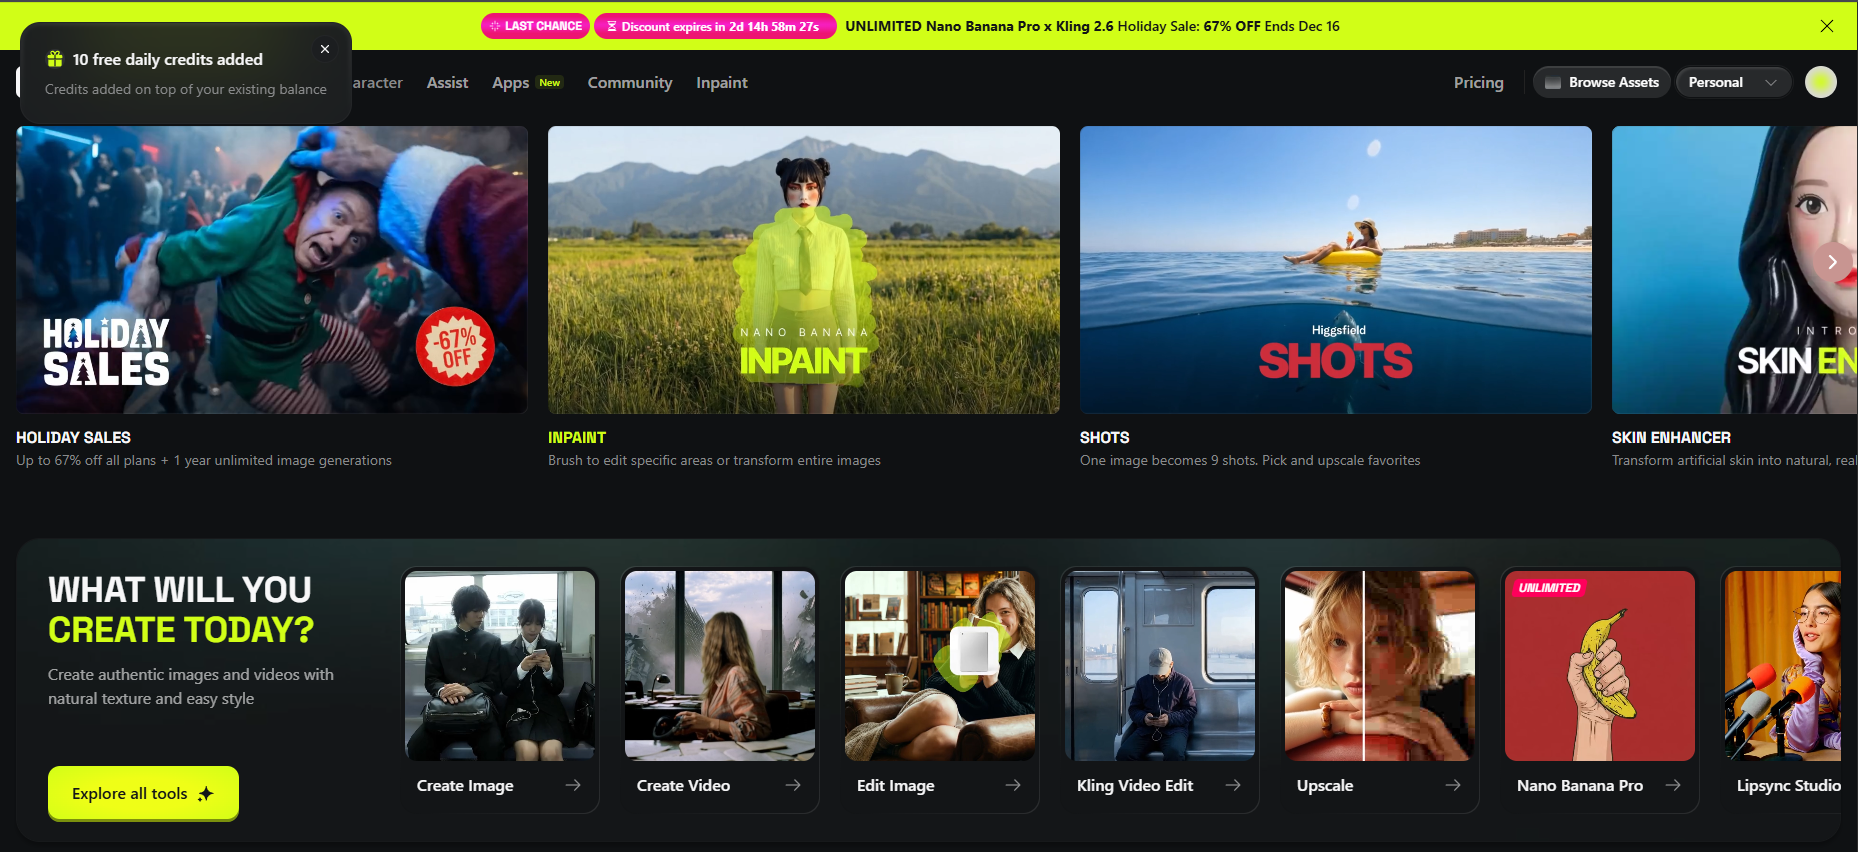The height and width of the screenshot is (852, 1858).
Task: Click the Browse Assets button
Action: click(x=1601, y=82)
